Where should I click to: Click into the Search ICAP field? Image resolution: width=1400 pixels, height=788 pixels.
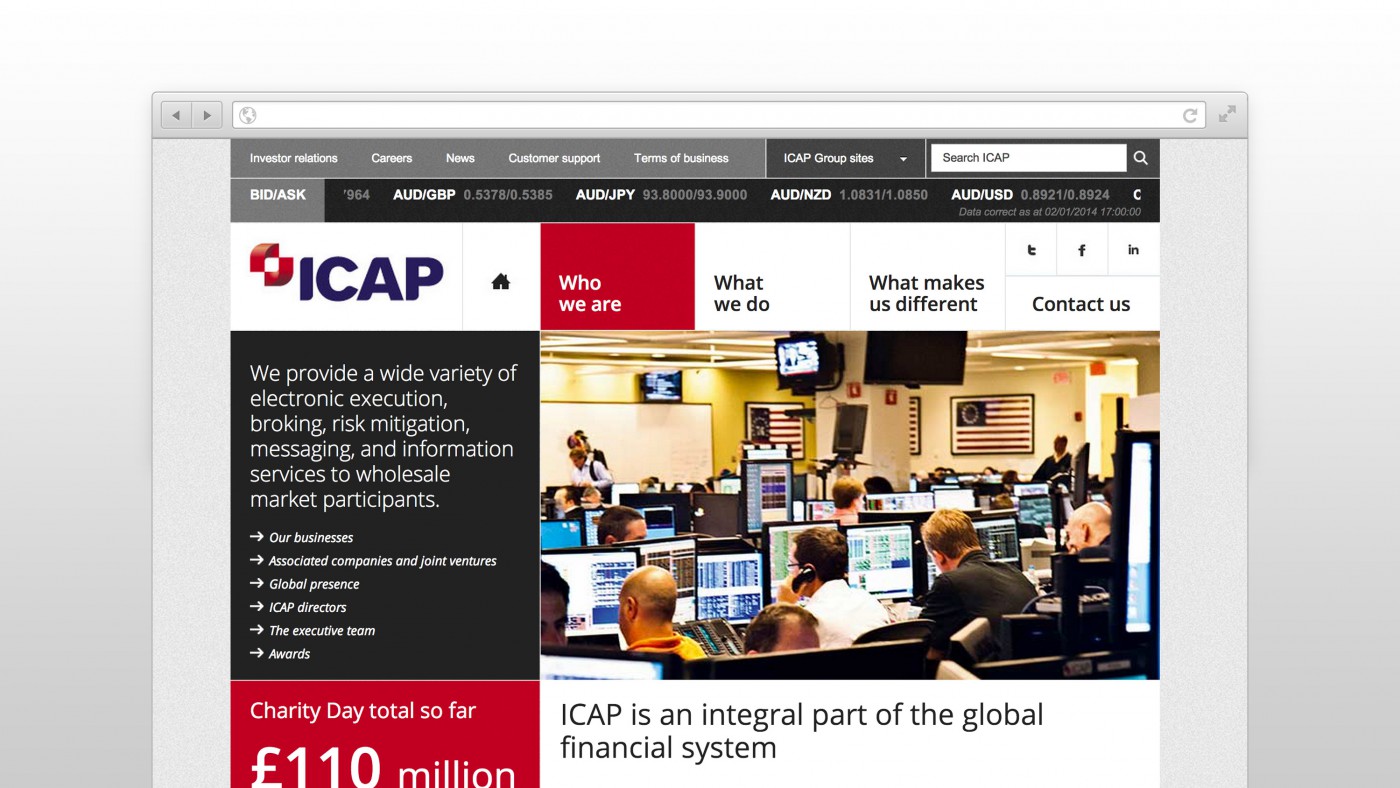point(1028,158)
